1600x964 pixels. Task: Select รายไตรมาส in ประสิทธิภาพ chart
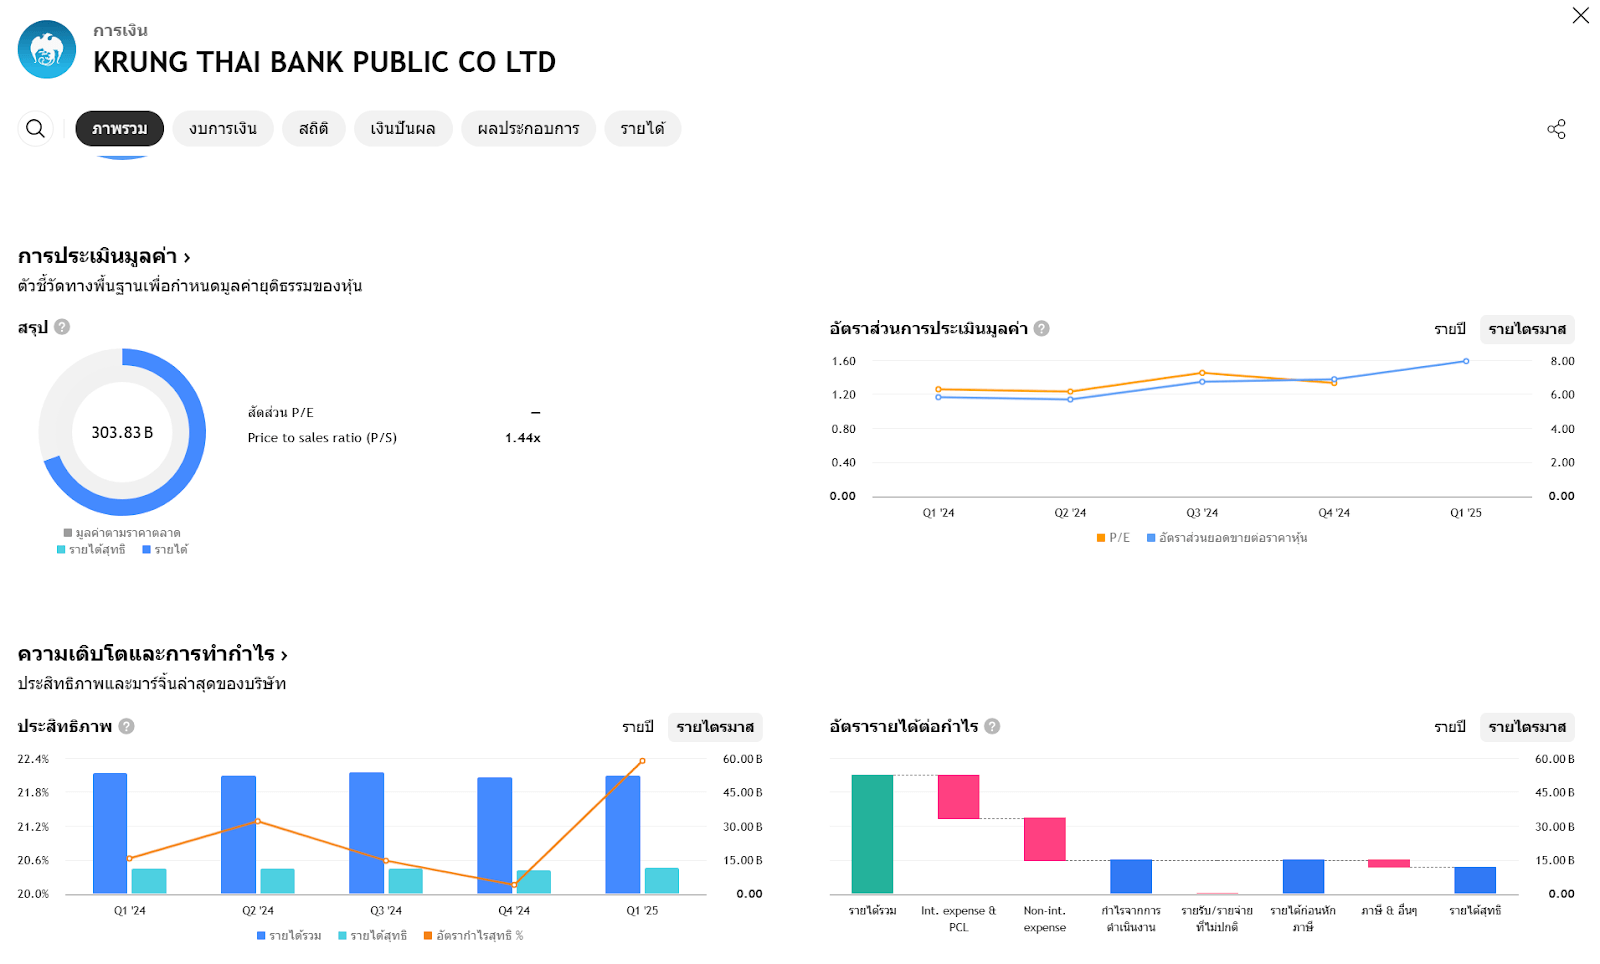tap(715, 727)
